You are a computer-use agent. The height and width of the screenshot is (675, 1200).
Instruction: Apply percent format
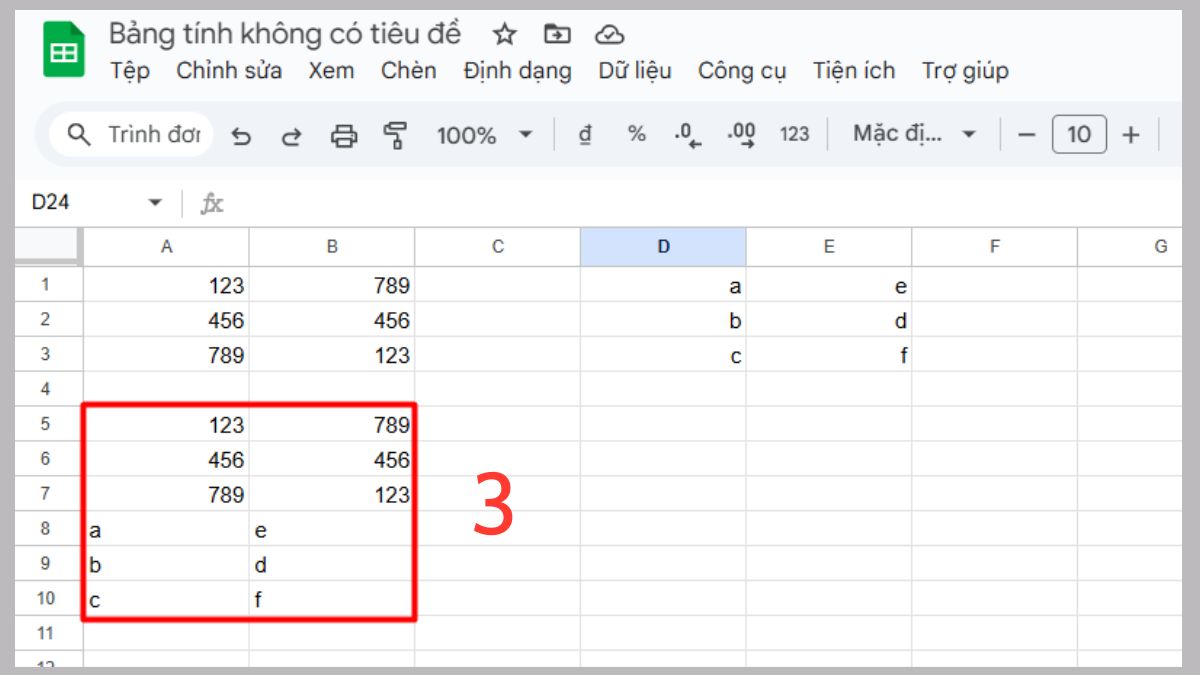[635, 135]
